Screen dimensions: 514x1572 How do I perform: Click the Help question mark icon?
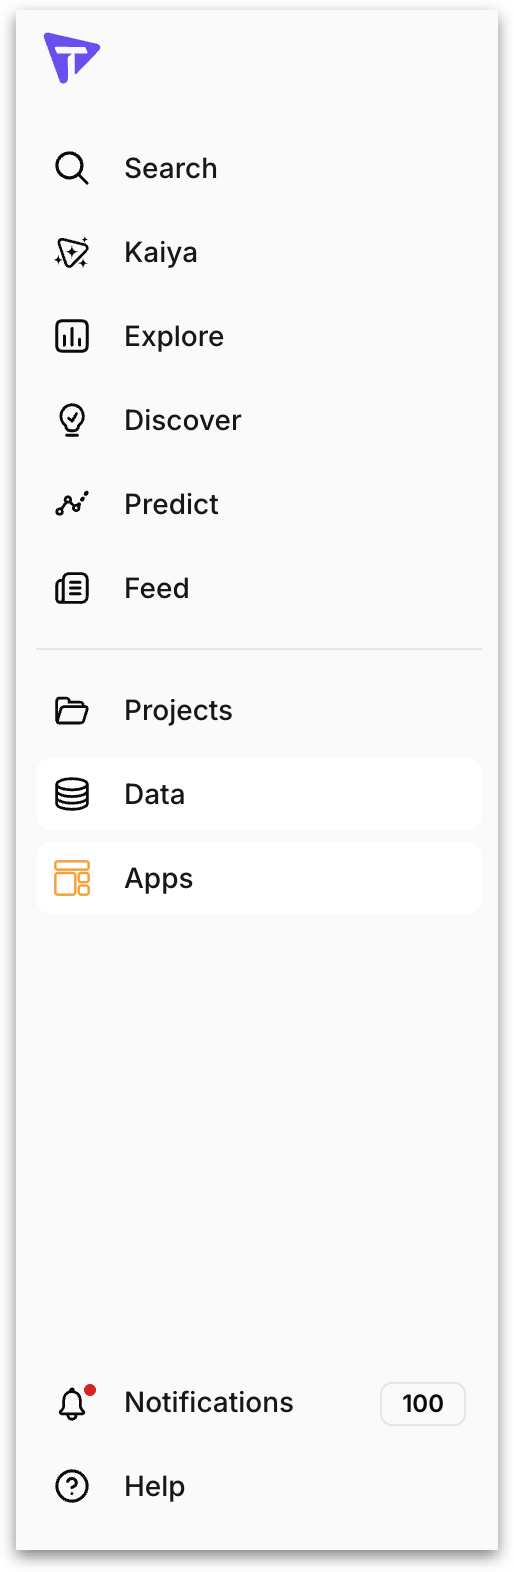(x=71, y=1486)
